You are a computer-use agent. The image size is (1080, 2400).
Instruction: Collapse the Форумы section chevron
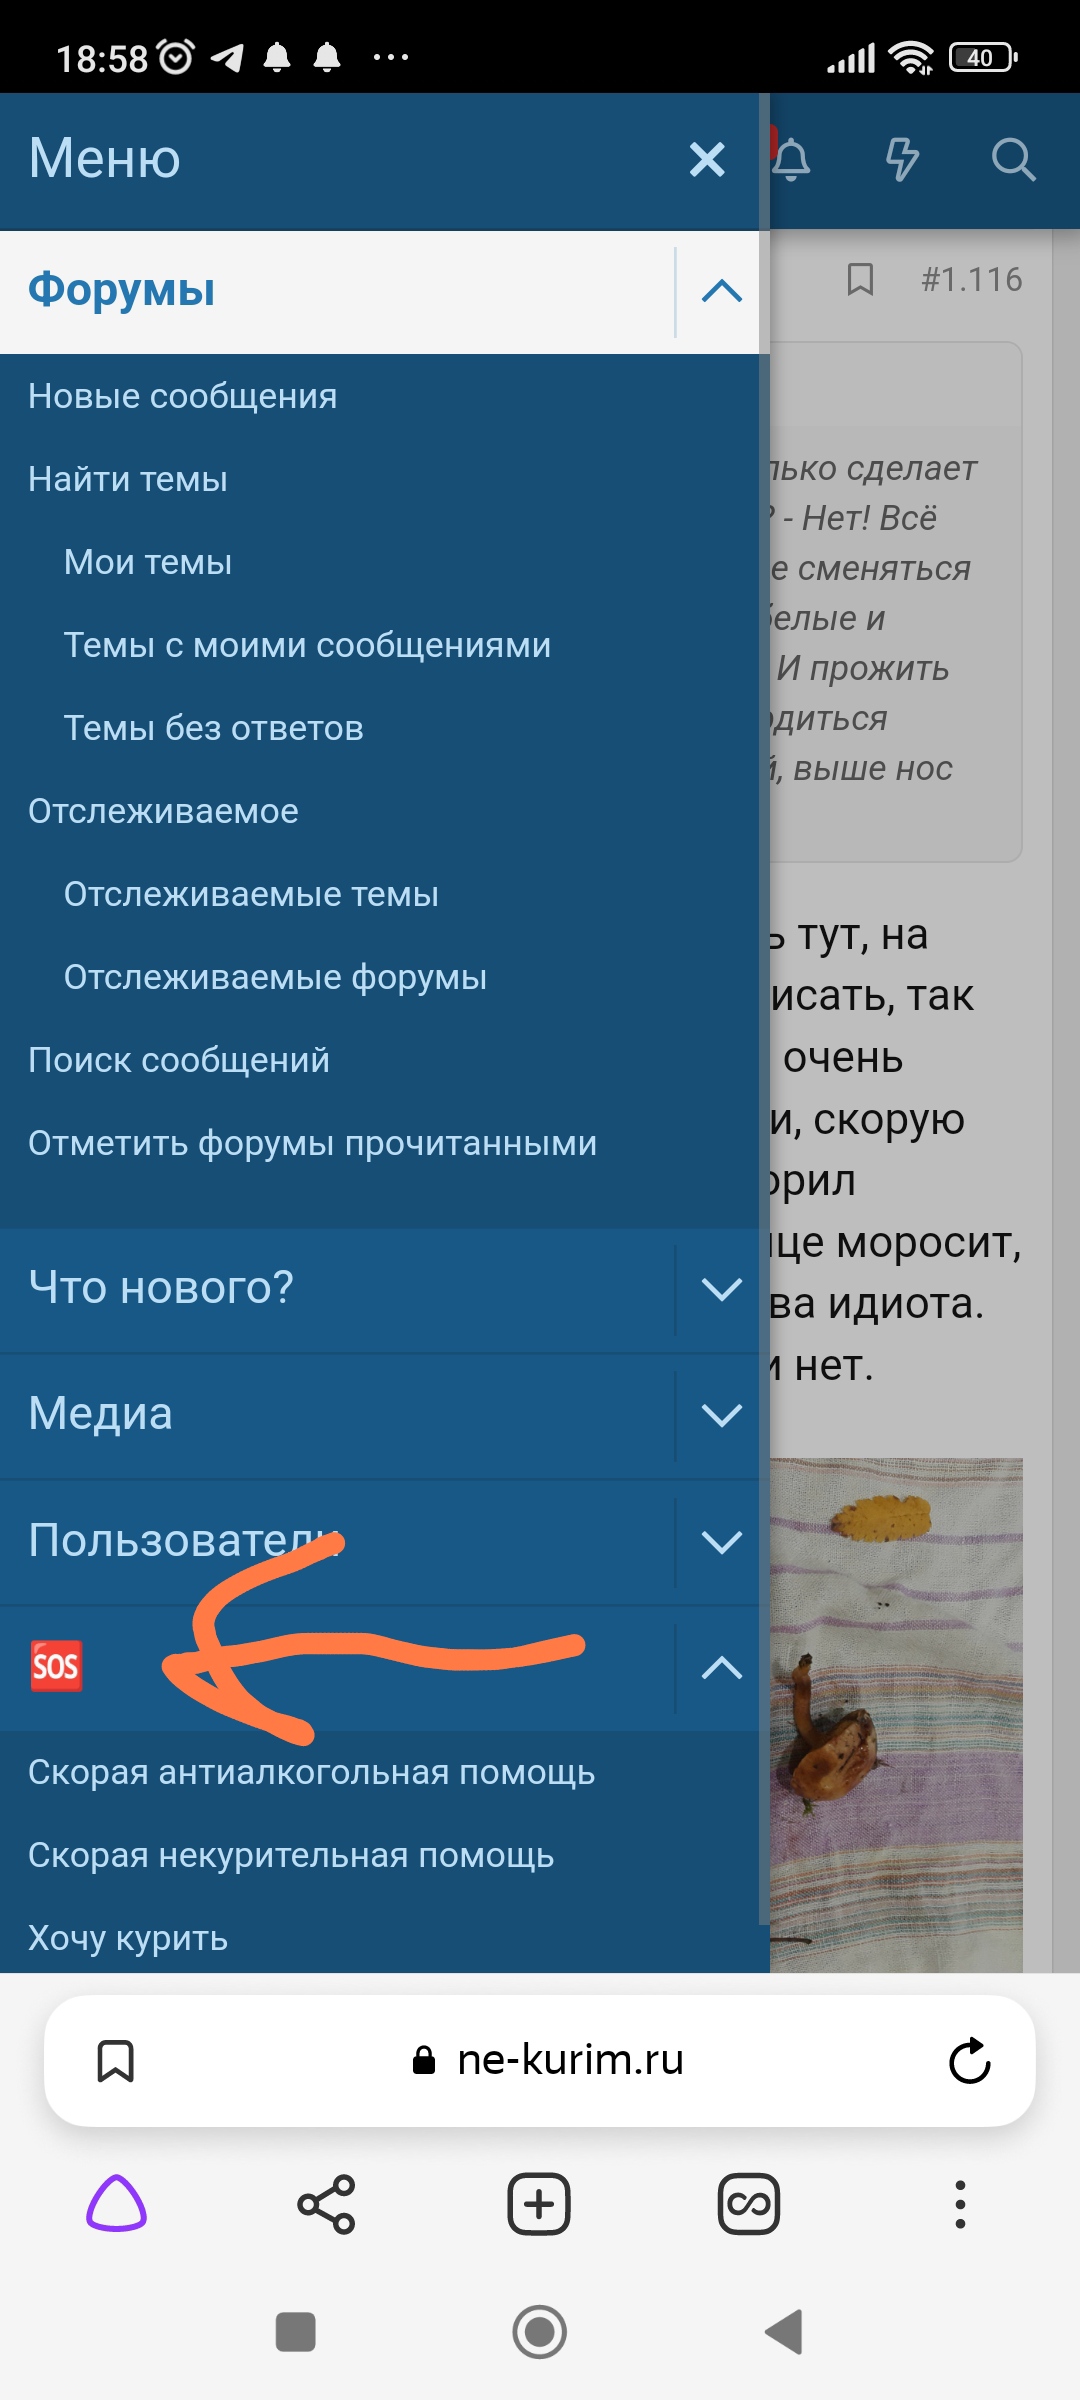[x=721, y=292]
